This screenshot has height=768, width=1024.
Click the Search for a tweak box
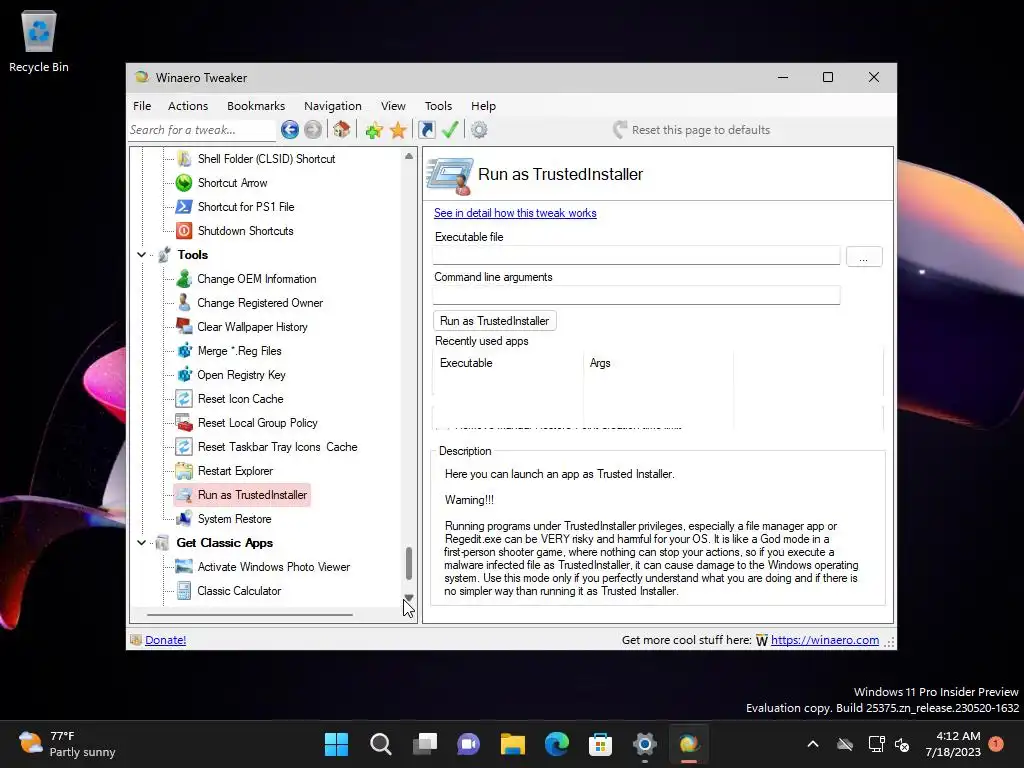tap(202, 130)
